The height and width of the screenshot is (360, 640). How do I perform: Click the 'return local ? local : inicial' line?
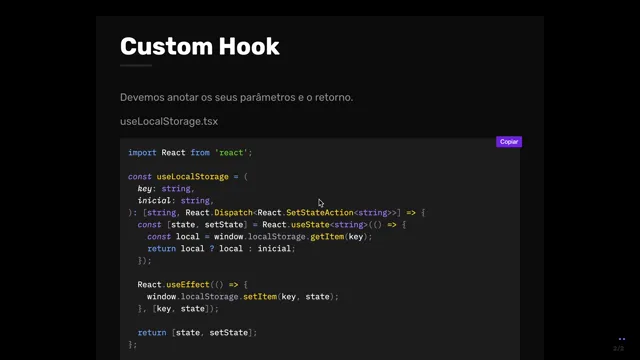221,249
